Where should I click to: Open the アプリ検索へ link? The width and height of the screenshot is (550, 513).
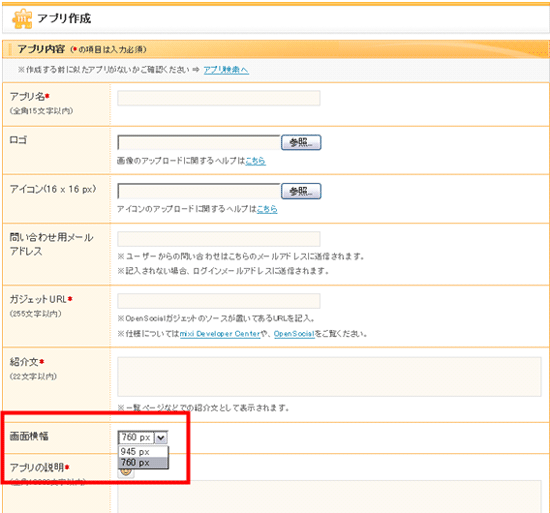226,70
